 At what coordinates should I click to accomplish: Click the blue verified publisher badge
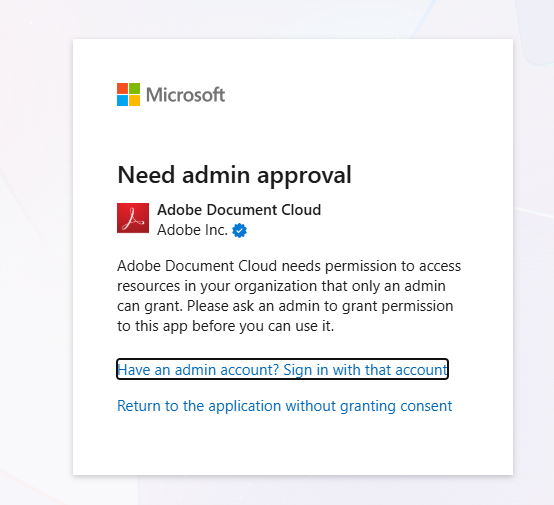(x=239, y=230)
